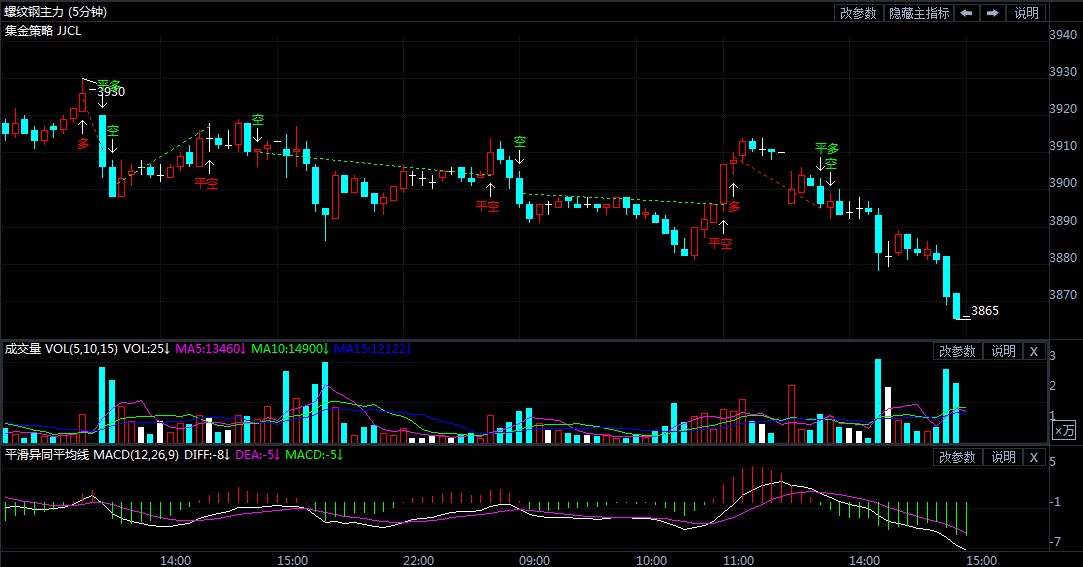Click the ×万 volume unit box
The image size is (1083, 567).
click(1064, 430)
